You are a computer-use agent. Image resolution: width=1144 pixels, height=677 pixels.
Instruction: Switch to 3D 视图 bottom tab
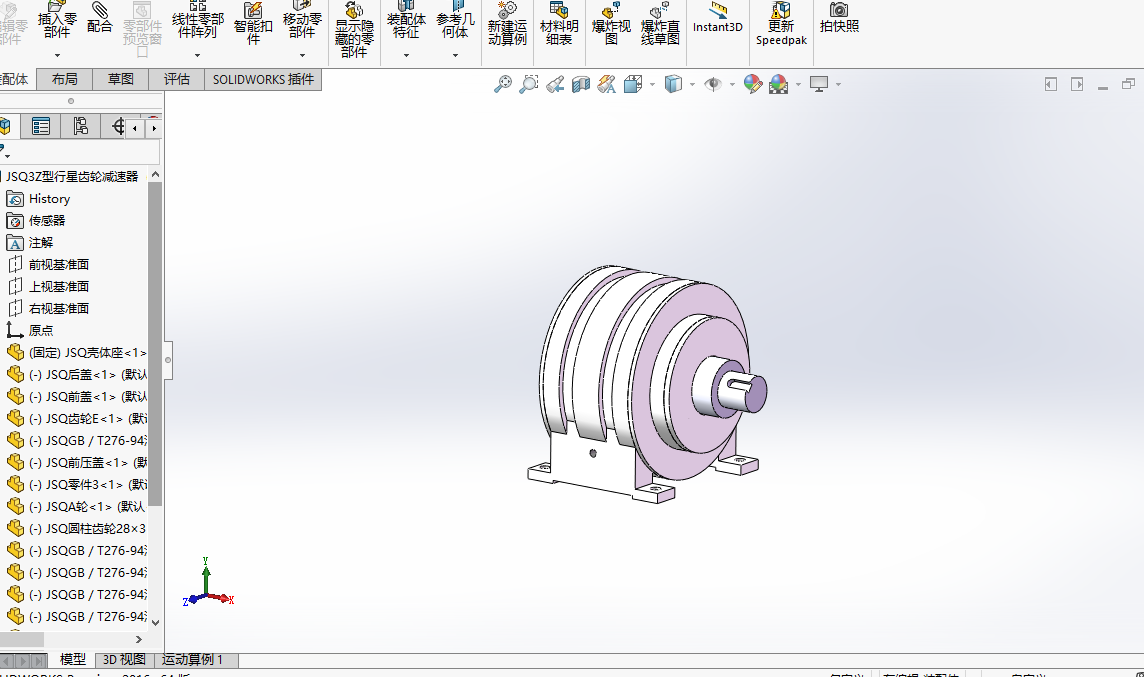123,659
